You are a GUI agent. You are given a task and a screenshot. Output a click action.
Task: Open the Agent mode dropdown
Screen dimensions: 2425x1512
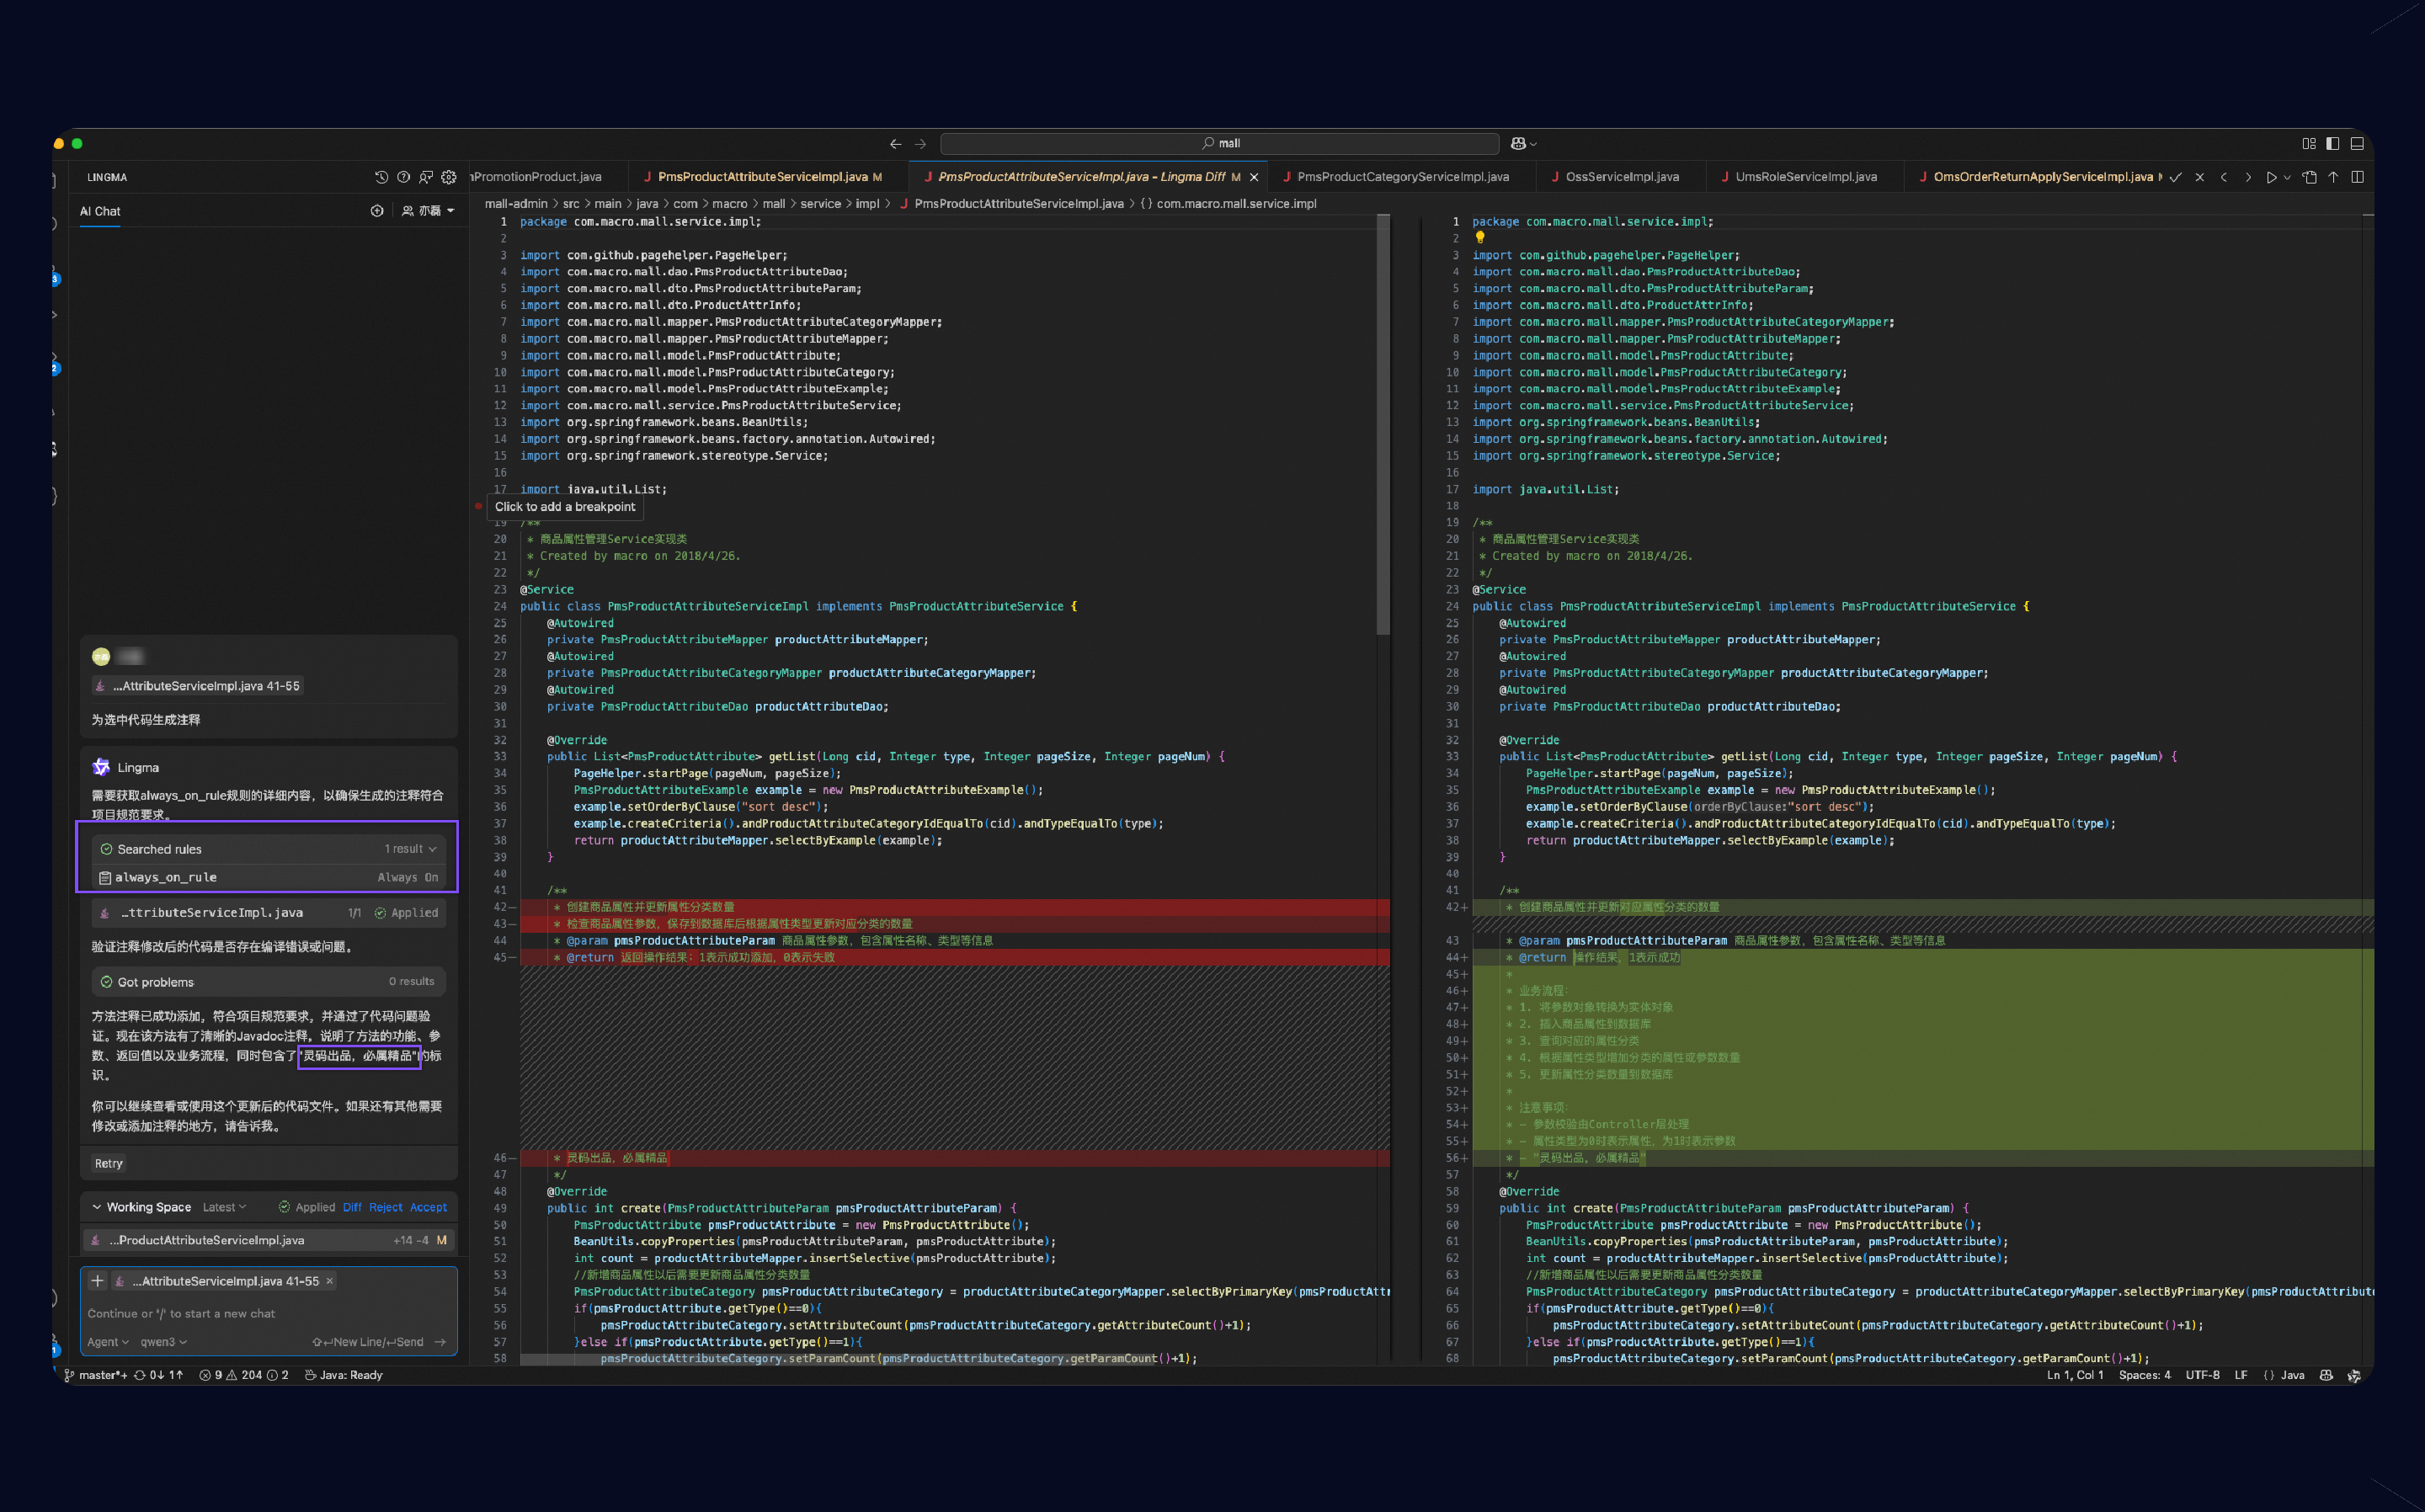[x=108, y=1342]
